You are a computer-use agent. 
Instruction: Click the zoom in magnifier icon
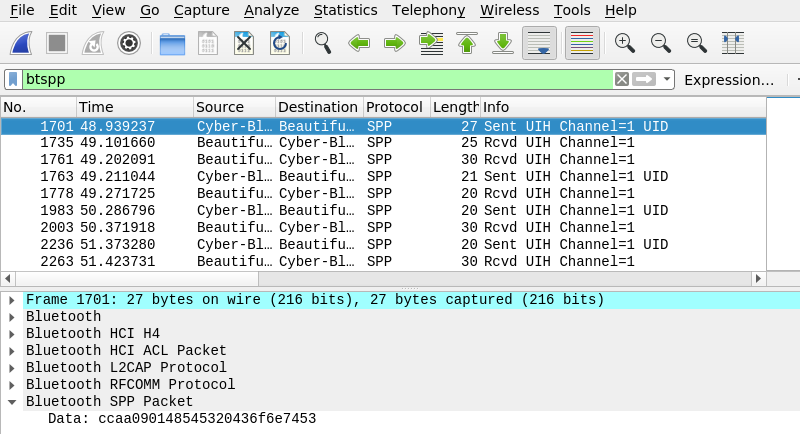pos(625,43)
